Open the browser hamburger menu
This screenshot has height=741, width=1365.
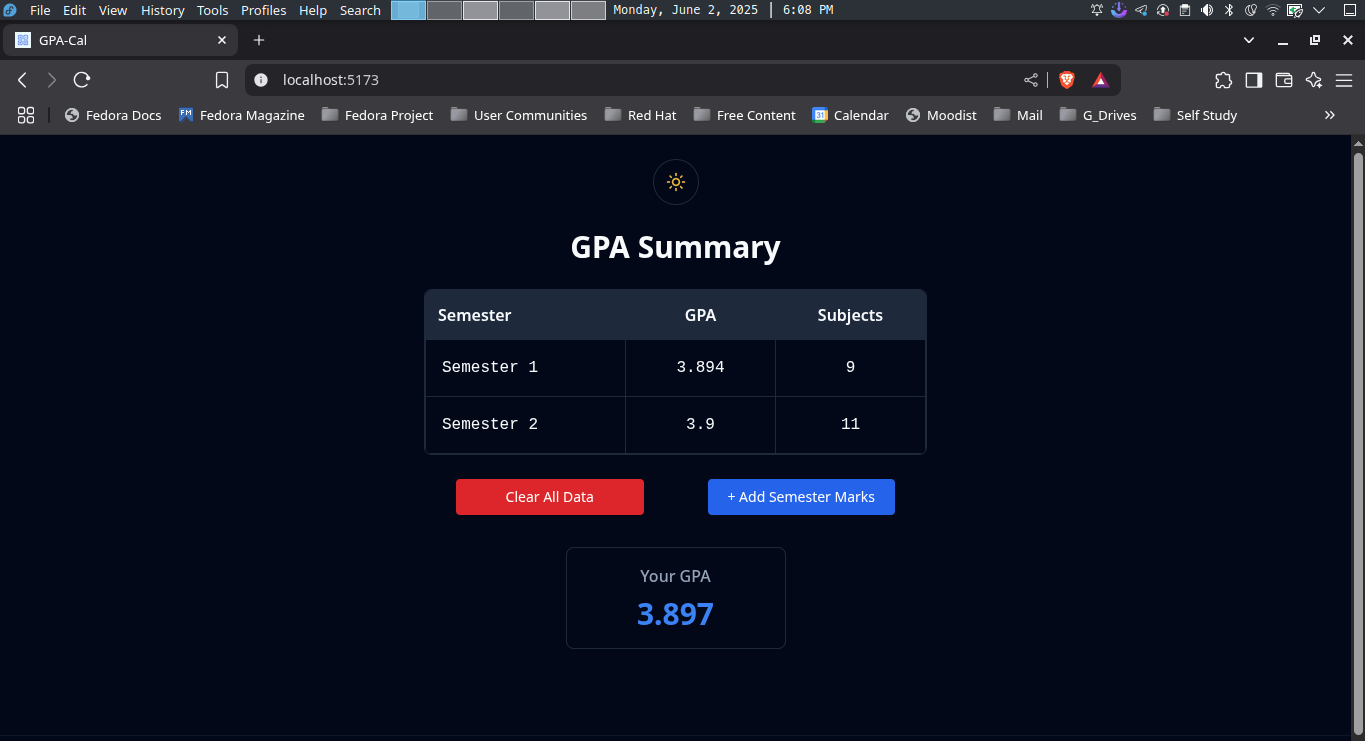1344,80
